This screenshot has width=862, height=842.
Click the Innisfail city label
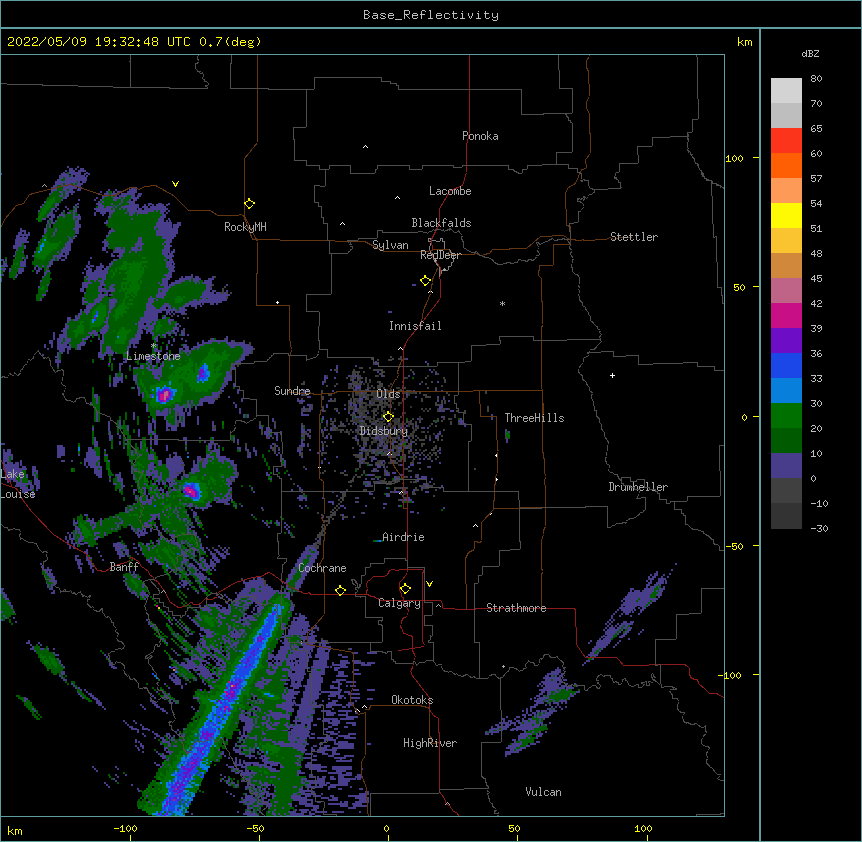(x=415, y=326)
